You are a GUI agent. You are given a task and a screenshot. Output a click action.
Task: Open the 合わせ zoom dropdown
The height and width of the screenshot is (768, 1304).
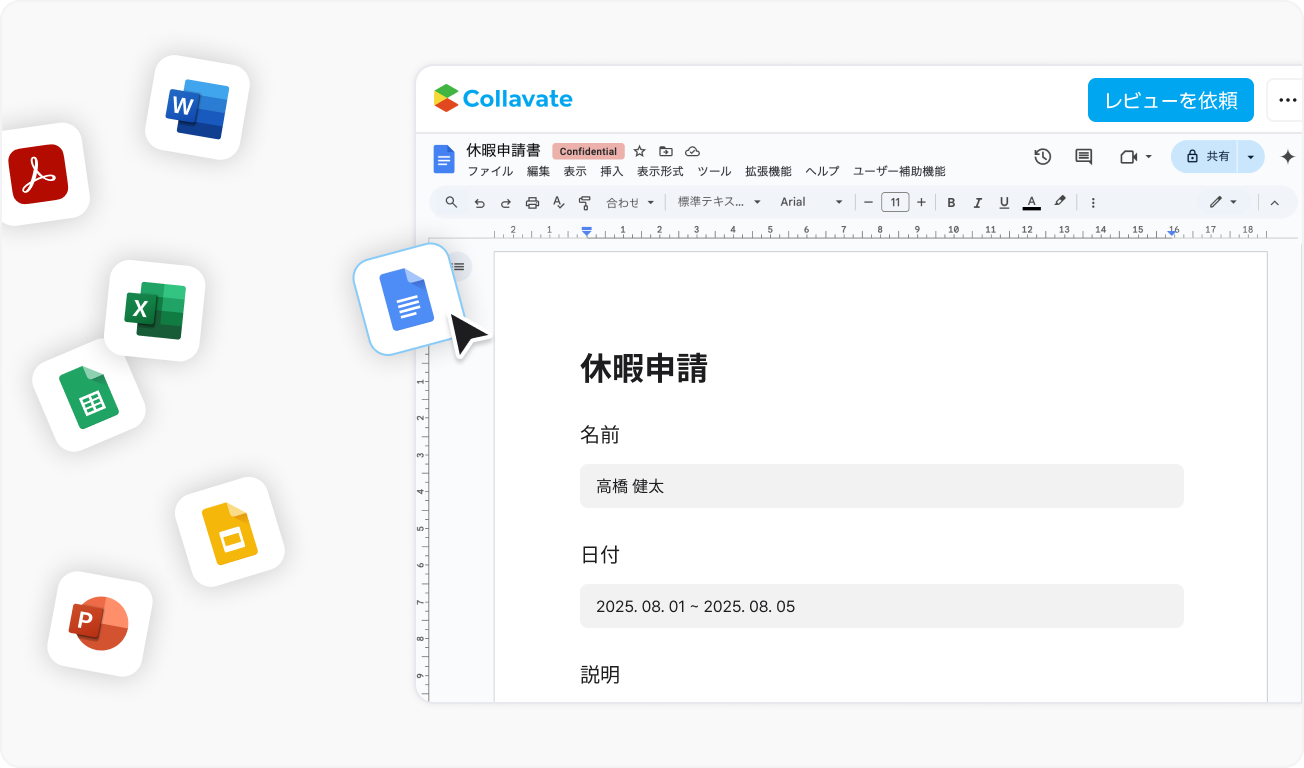(630, 202)
